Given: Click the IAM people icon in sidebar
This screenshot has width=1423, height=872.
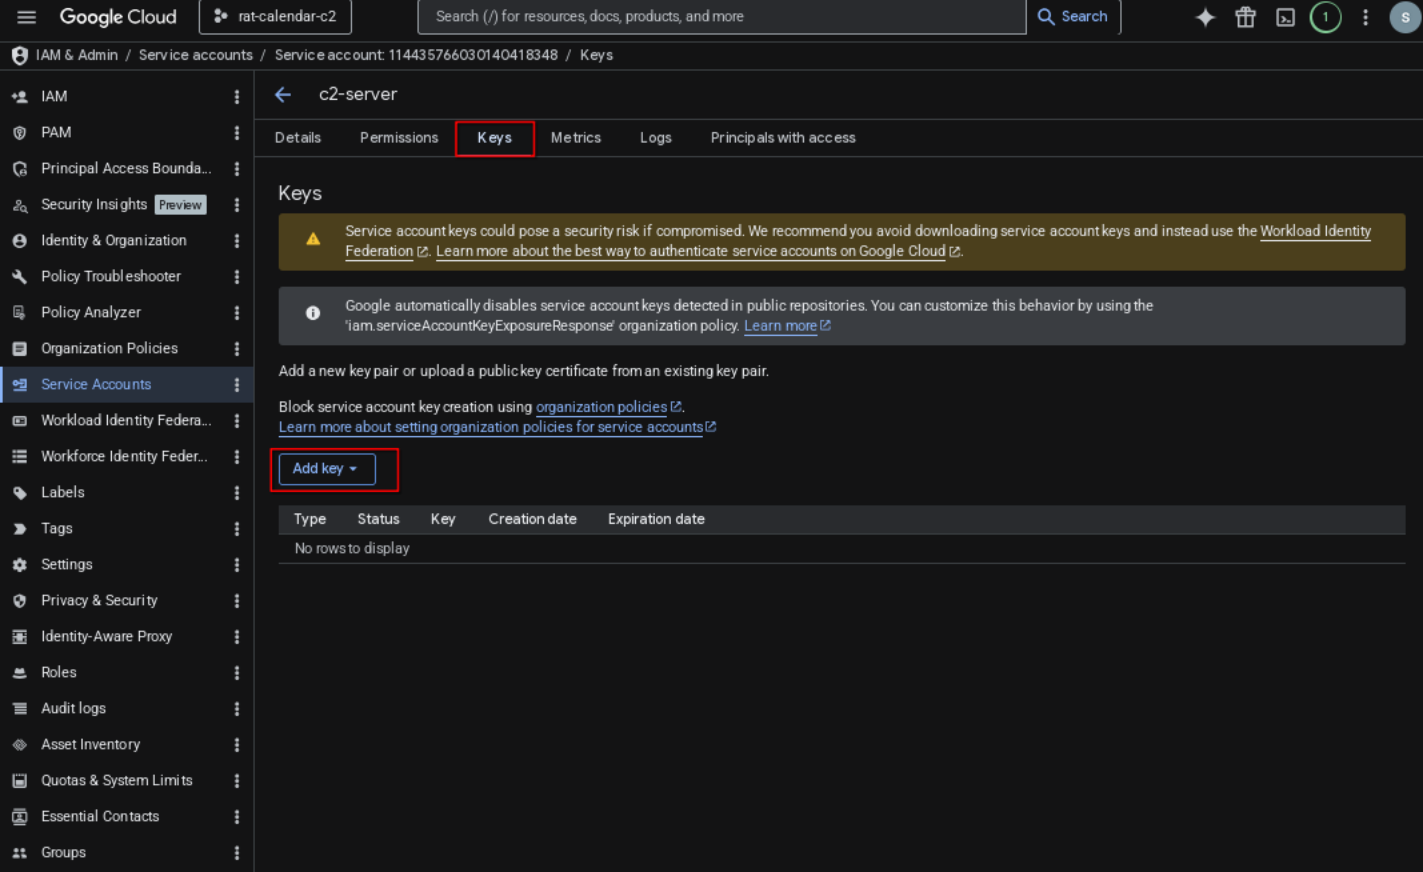Looking at the screenshot, I should (19, 97).
